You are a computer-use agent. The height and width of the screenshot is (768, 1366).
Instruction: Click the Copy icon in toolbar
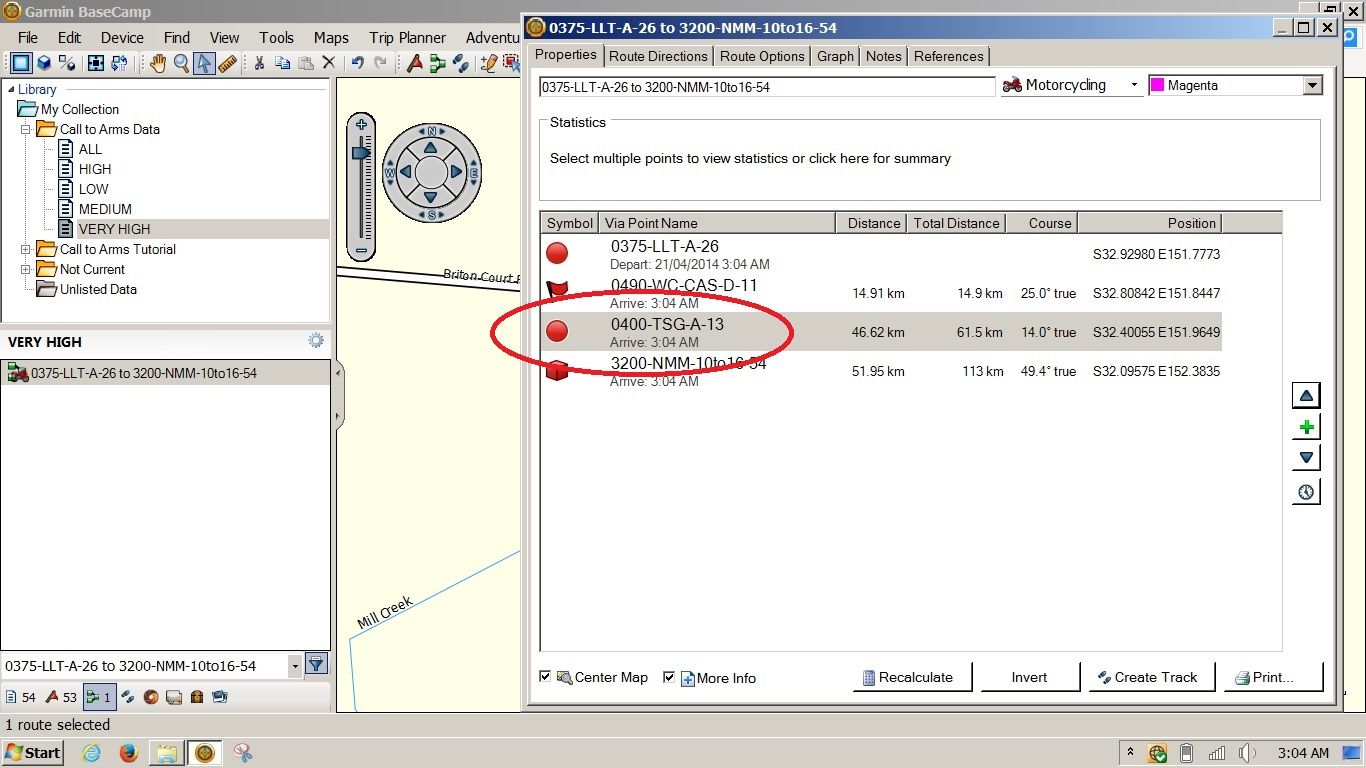click(282, 63)
